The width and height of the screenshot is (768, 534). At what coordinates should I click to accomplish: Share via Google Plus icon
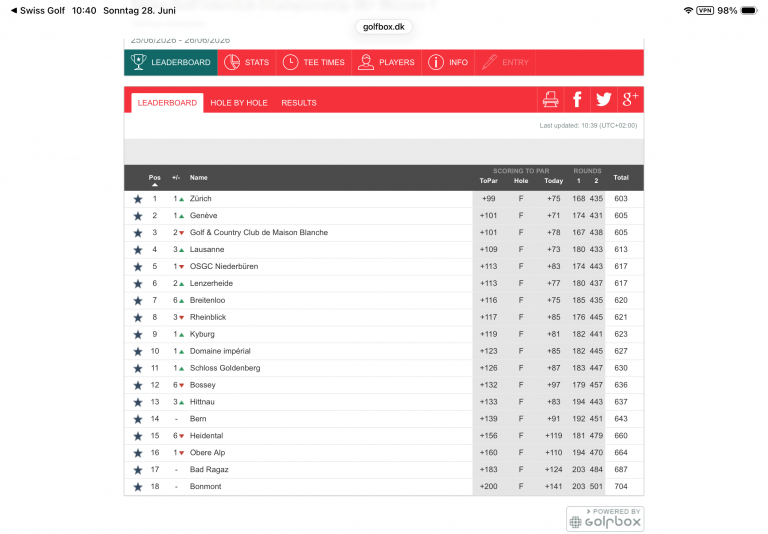(x=630, y=99)
